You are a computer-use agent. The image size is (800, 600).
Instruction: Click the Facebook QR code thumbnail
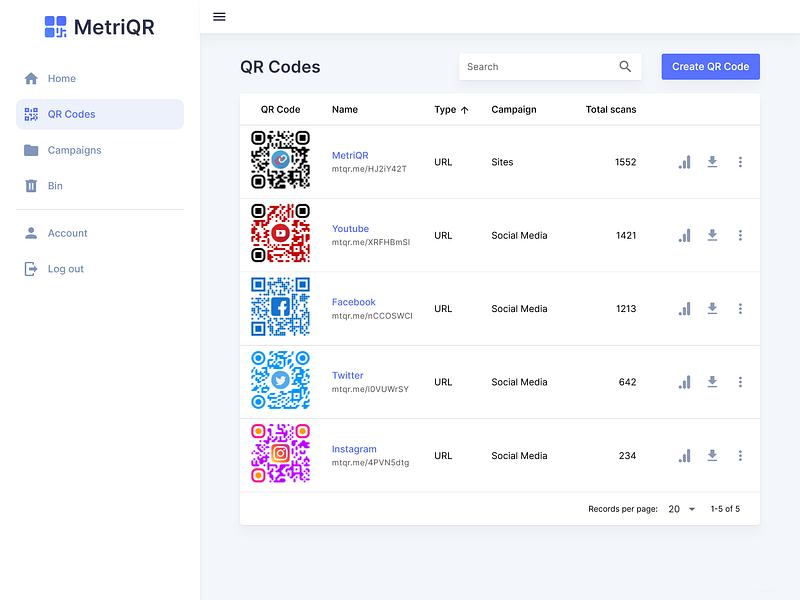point(280,307)
